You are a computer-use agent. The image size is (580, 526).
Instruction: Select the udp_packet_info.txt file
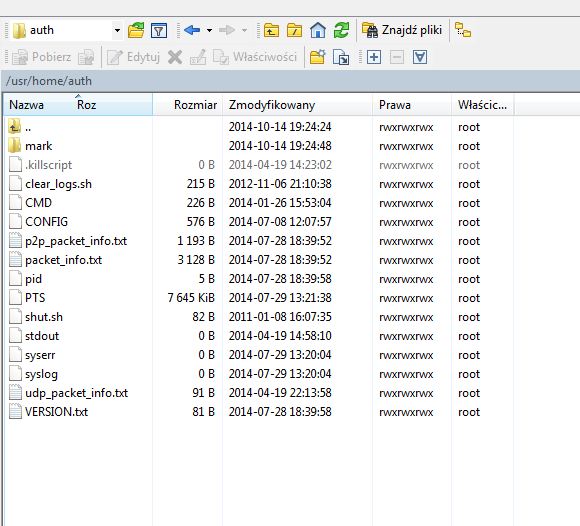pyautogui.click(x=259, y=393)
